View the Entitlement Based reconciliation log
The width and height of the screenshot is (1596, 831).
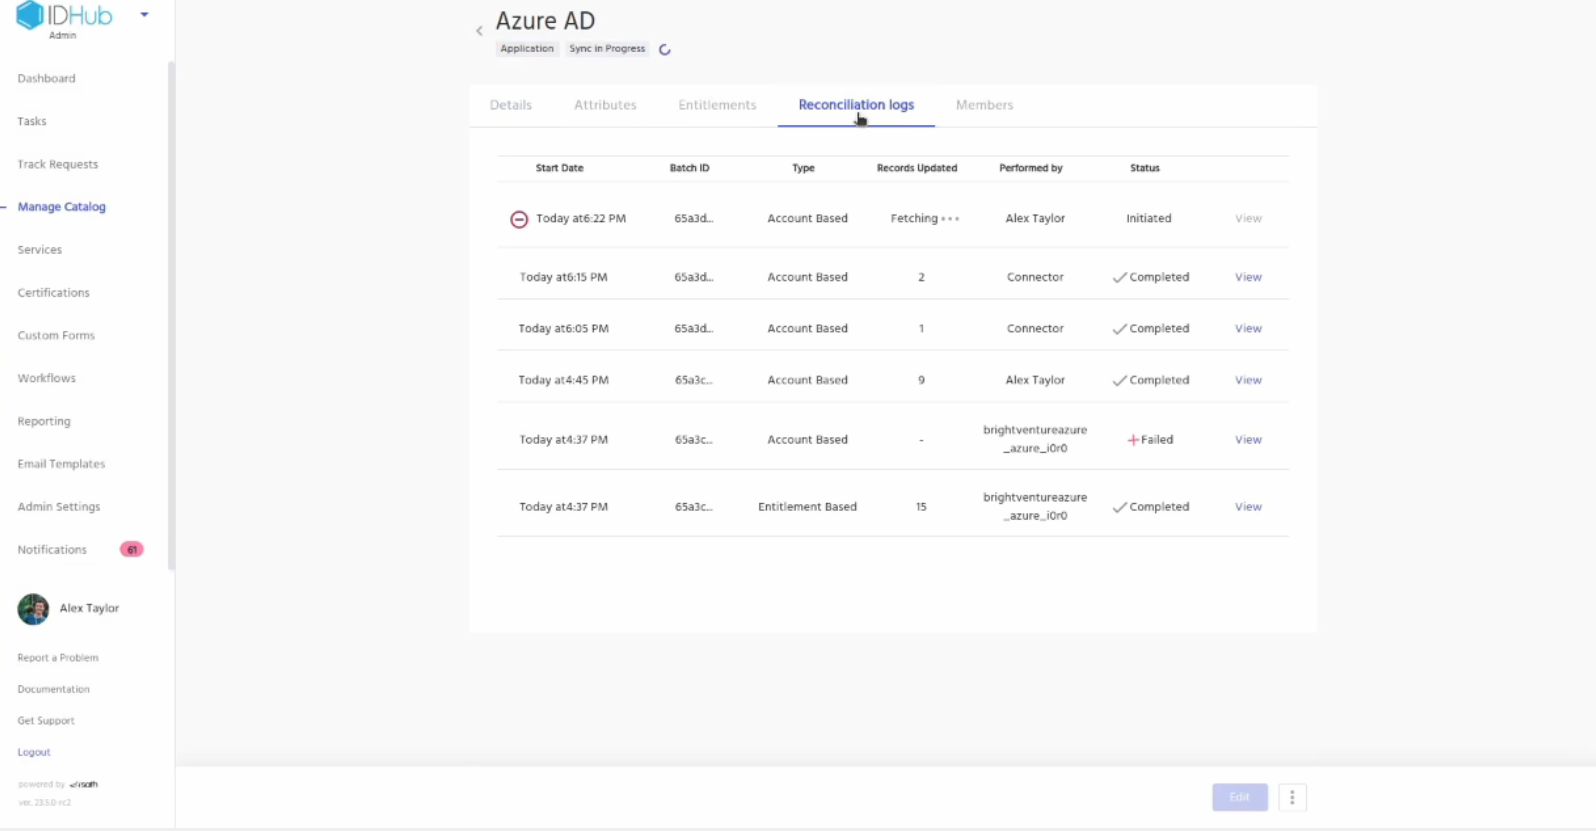1248,507
